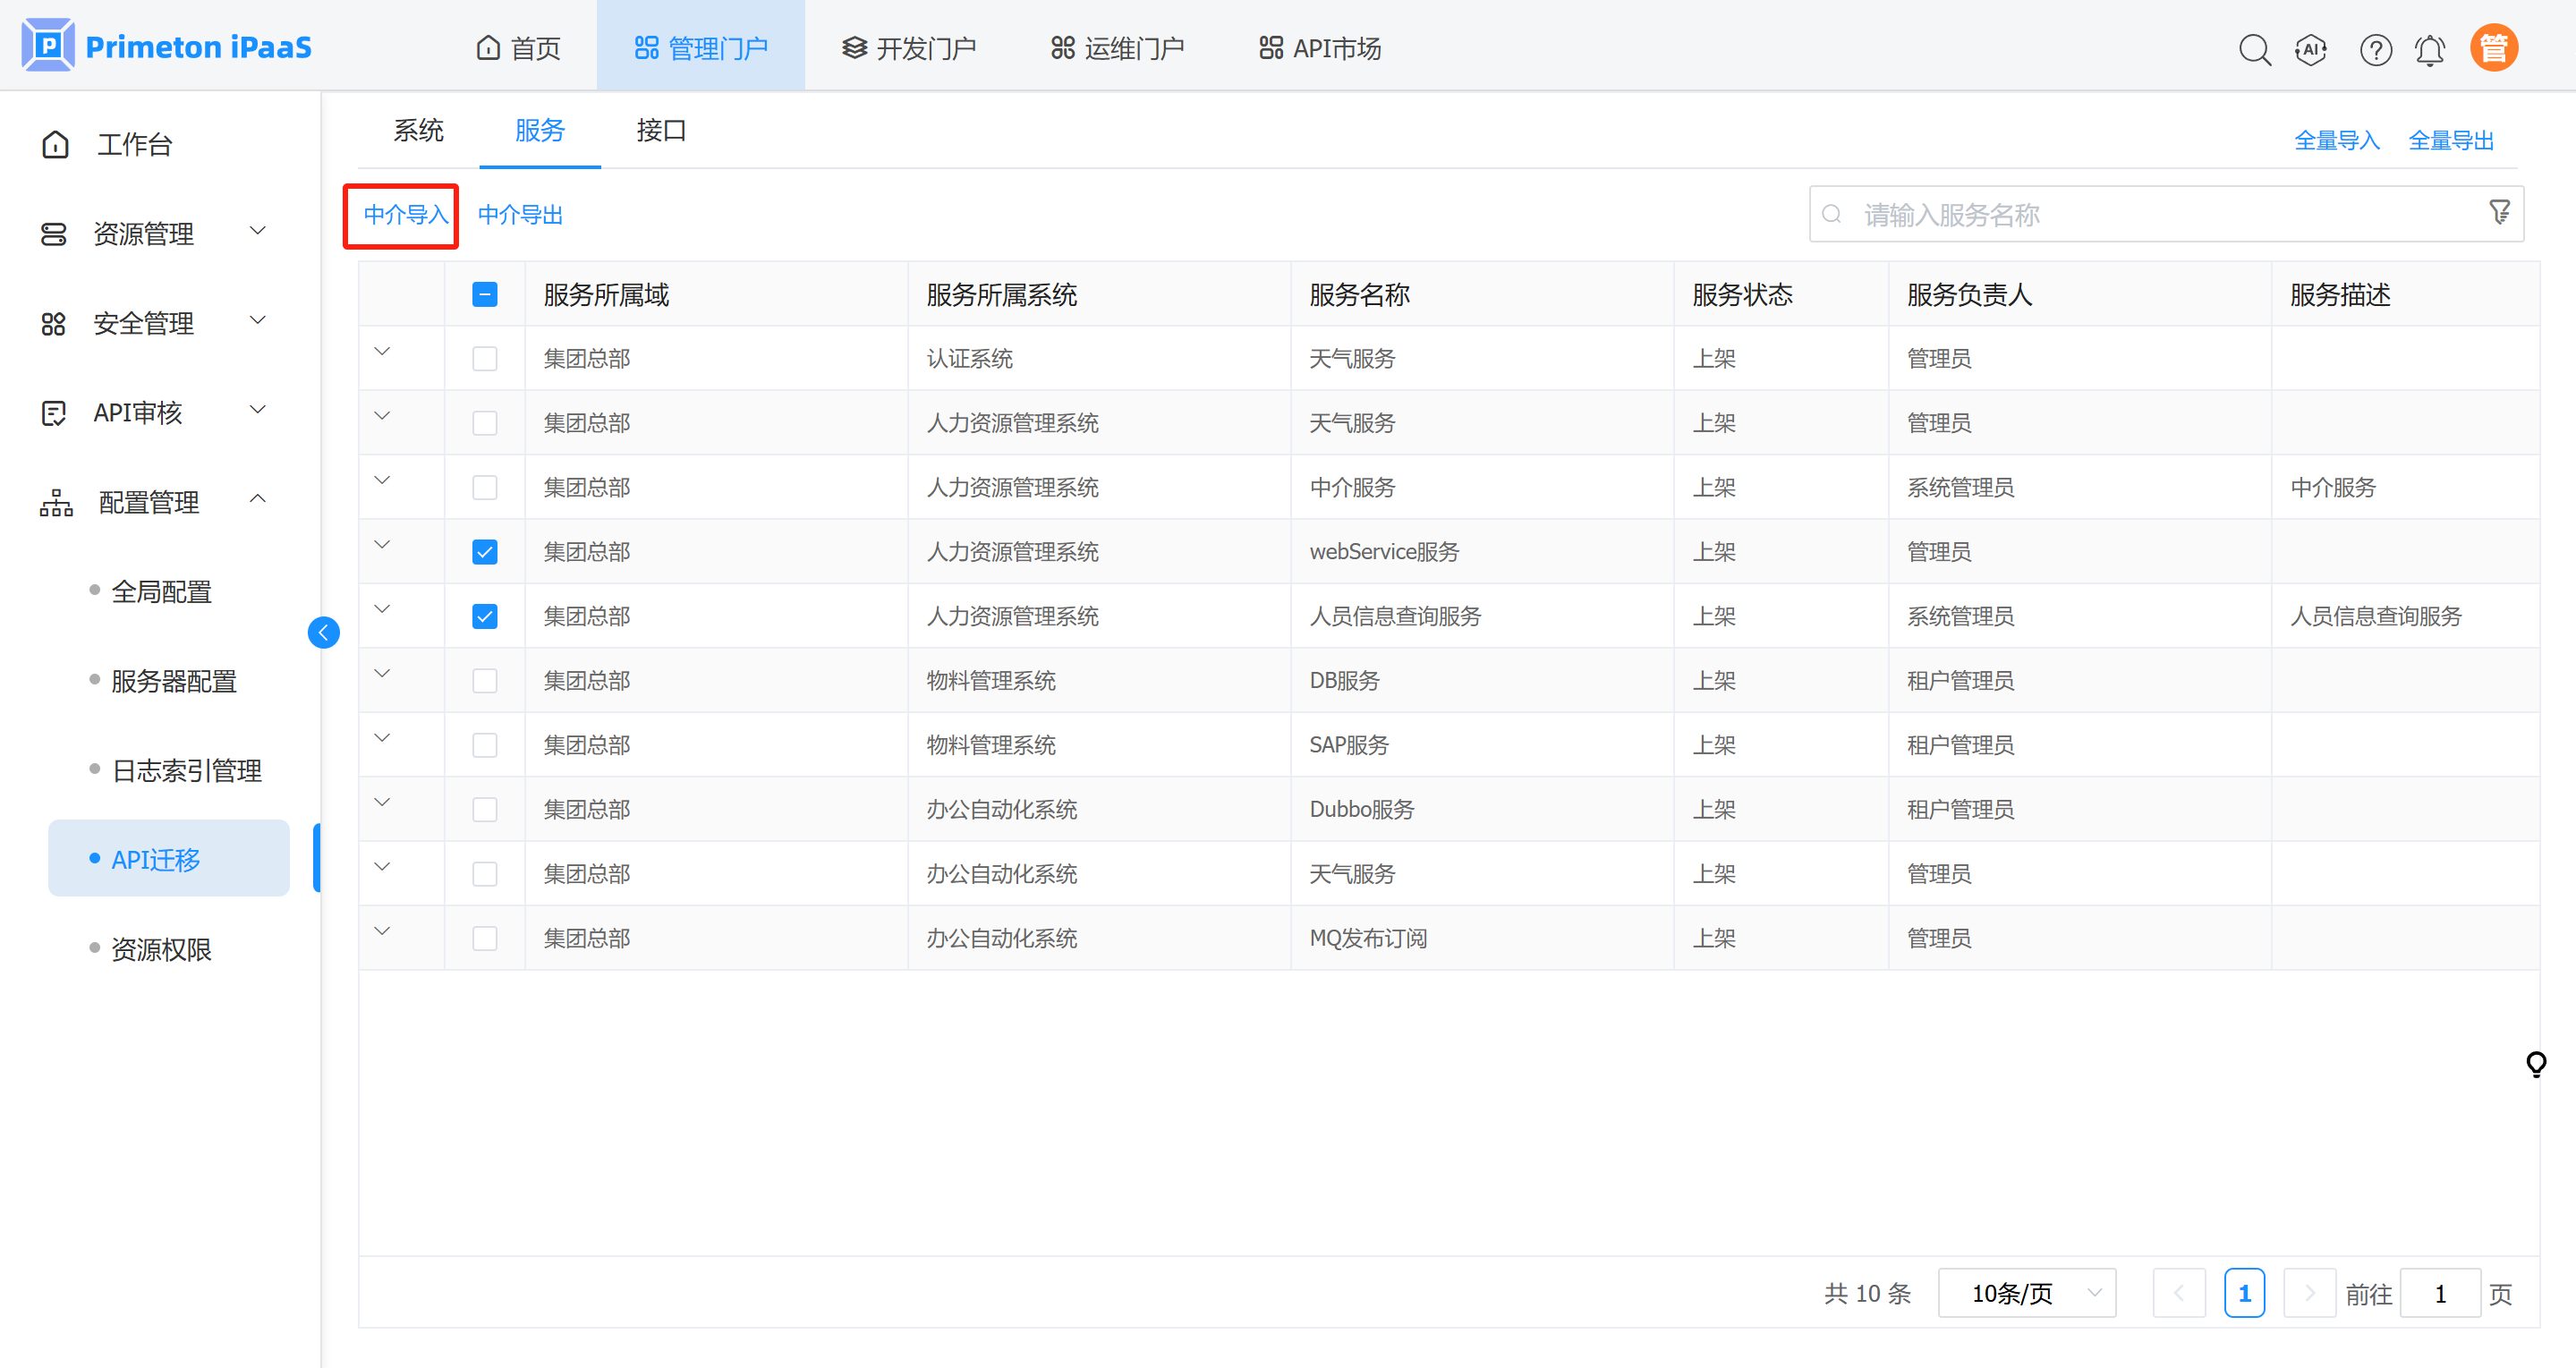Click the lightbulb icon at right edge
Screen dimensions: 2576x1368
coord(2535,1063)
